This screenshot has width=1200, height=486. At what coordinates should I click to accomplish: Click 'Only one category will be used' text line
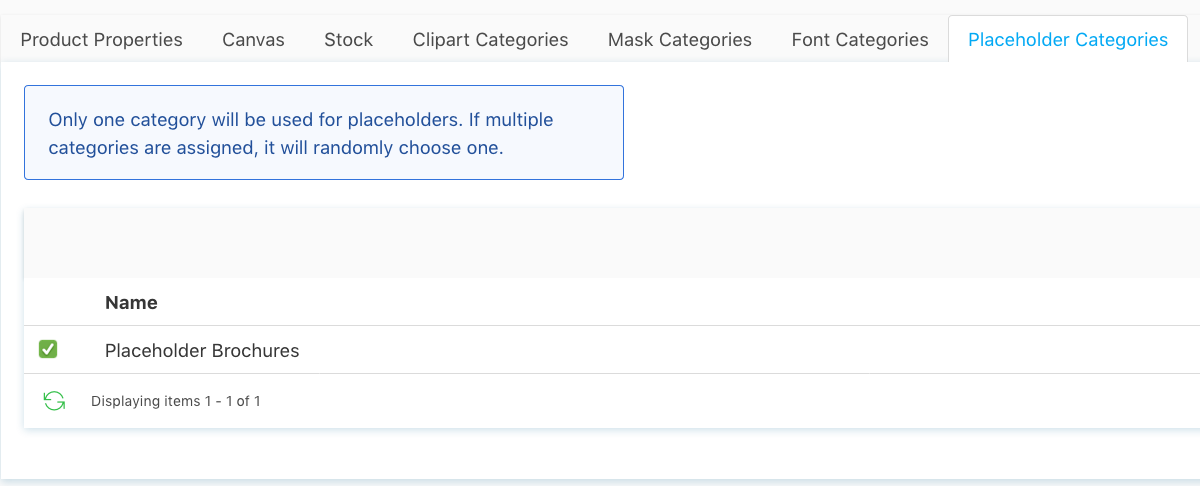301,120
